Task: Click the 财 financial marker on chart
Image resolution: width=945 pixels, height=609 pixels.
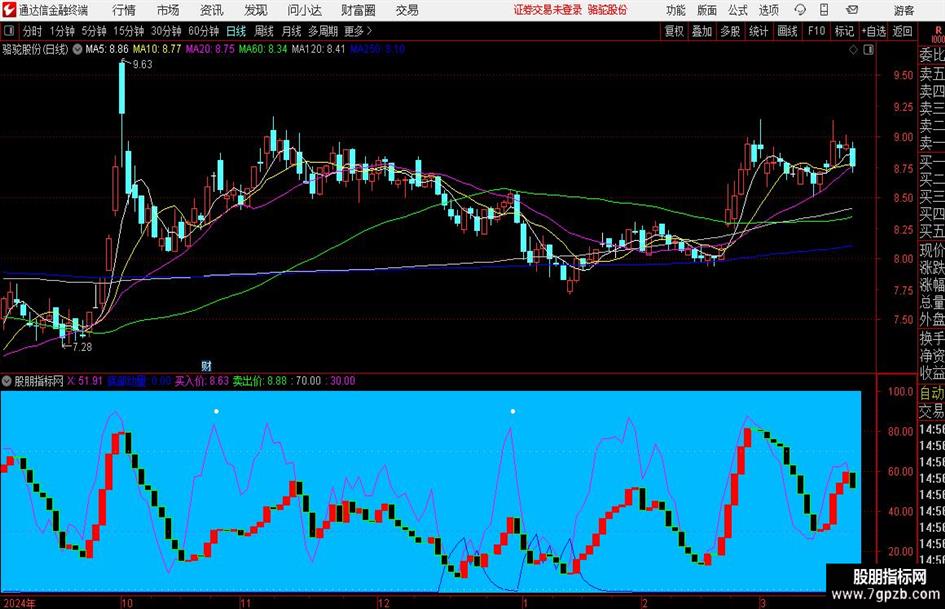Action: pos(206,365)
